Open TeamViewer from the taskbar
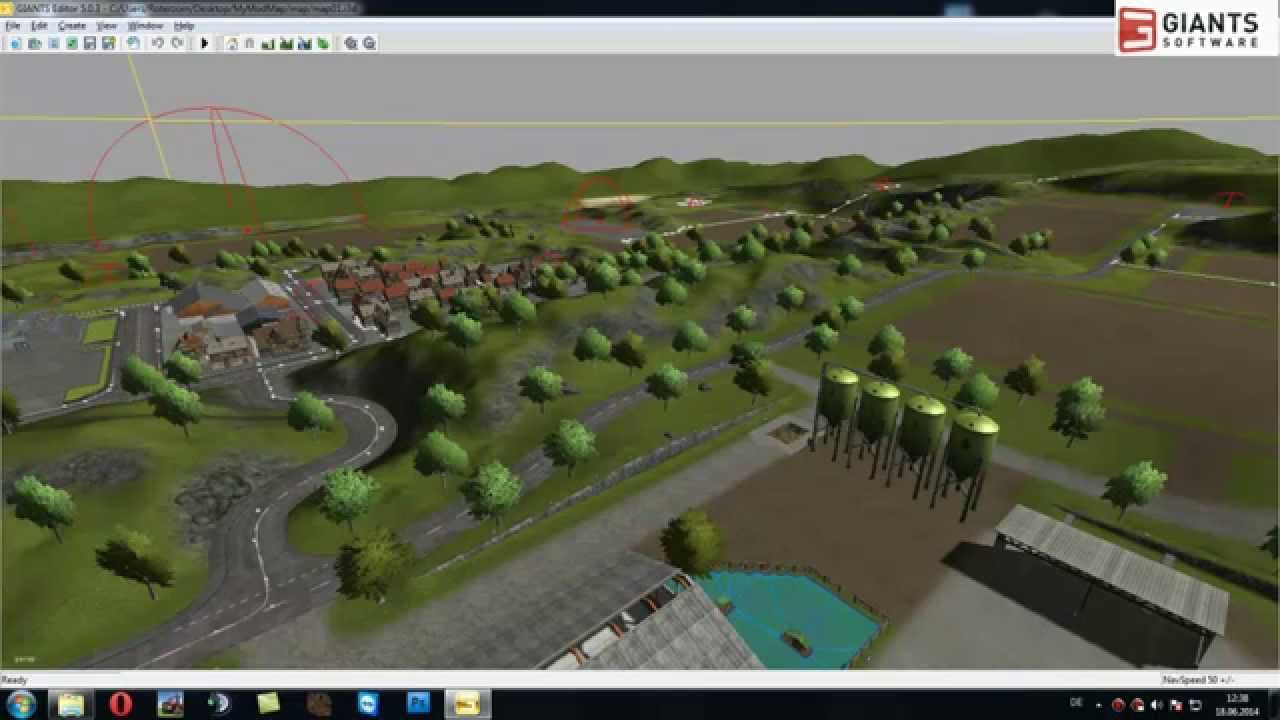The width and height of the screenshot is (1280, 720). pyautogui.click(x=368, y=704)
